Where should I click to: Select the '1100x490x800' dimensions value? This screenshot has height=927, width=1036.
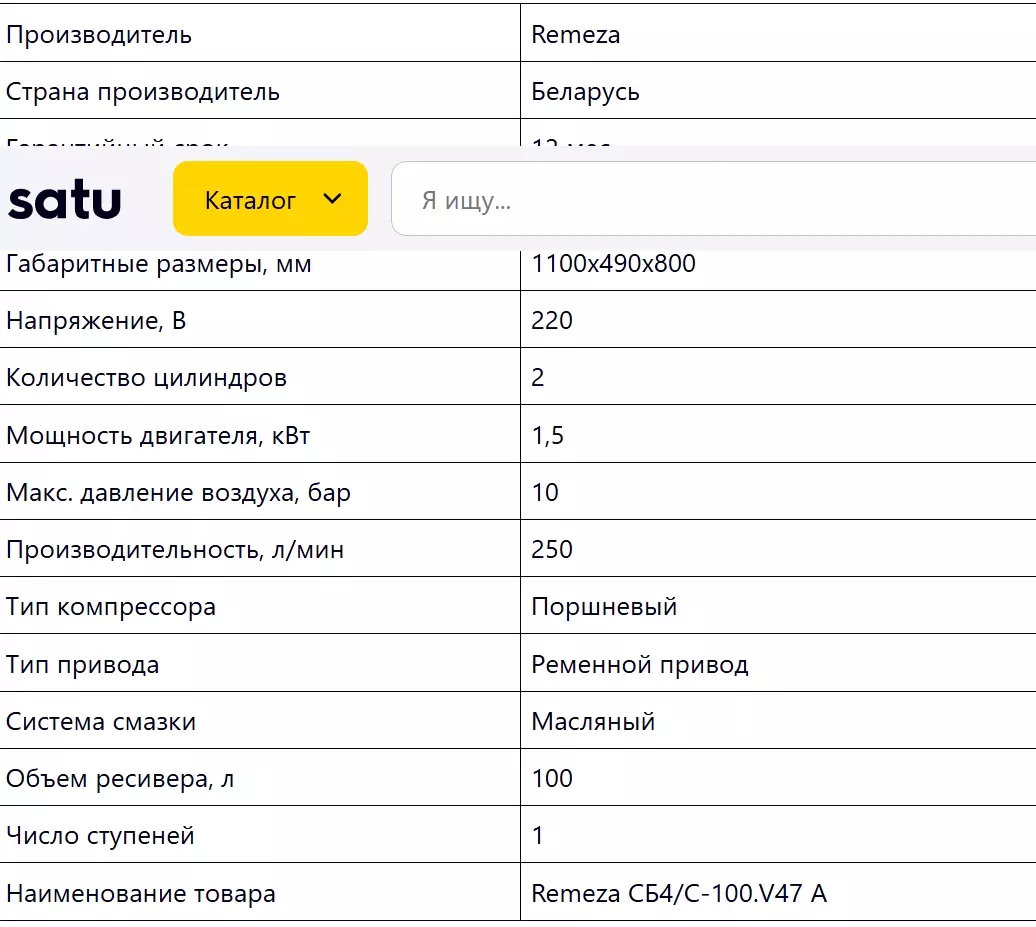[614, 263]
